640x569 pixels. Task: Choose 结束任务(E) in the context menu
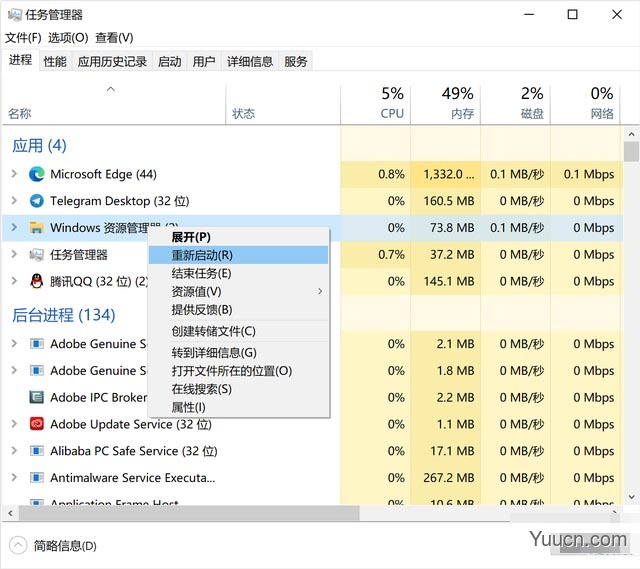238,273
